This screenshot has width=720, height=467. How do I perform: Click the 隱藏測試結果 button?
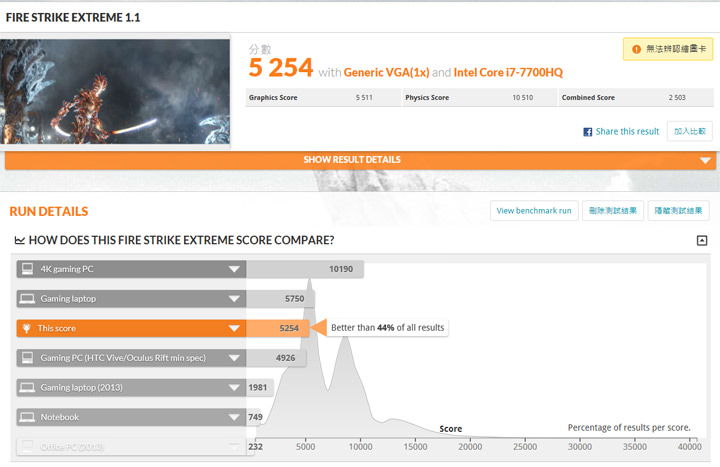[678, 210]
